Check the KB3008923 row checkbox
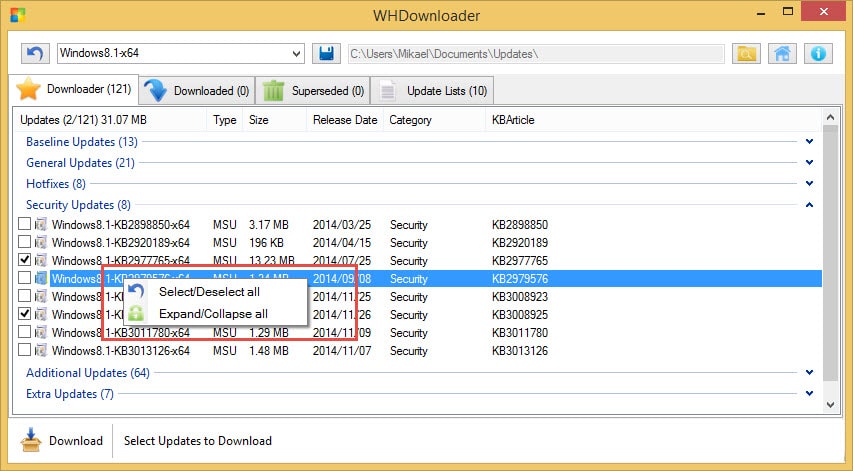This screenshot has width=853, height=471. [24, 296]
